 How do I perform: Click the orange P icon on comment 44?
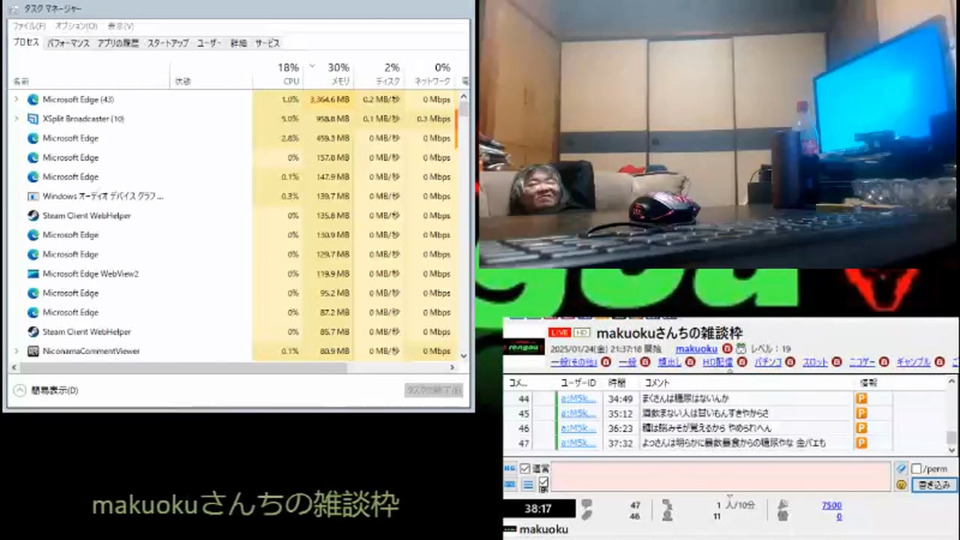[861, 399]
